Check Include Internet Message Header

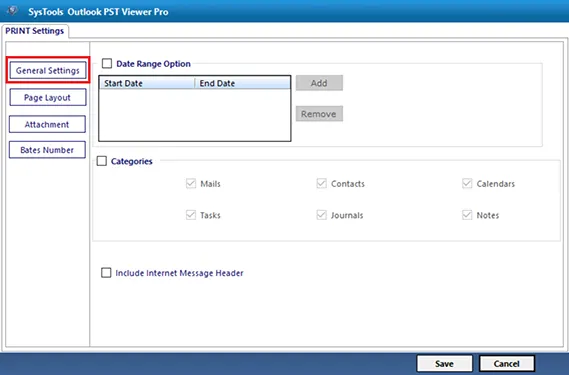pyautogui.click(x=106, y=273)
